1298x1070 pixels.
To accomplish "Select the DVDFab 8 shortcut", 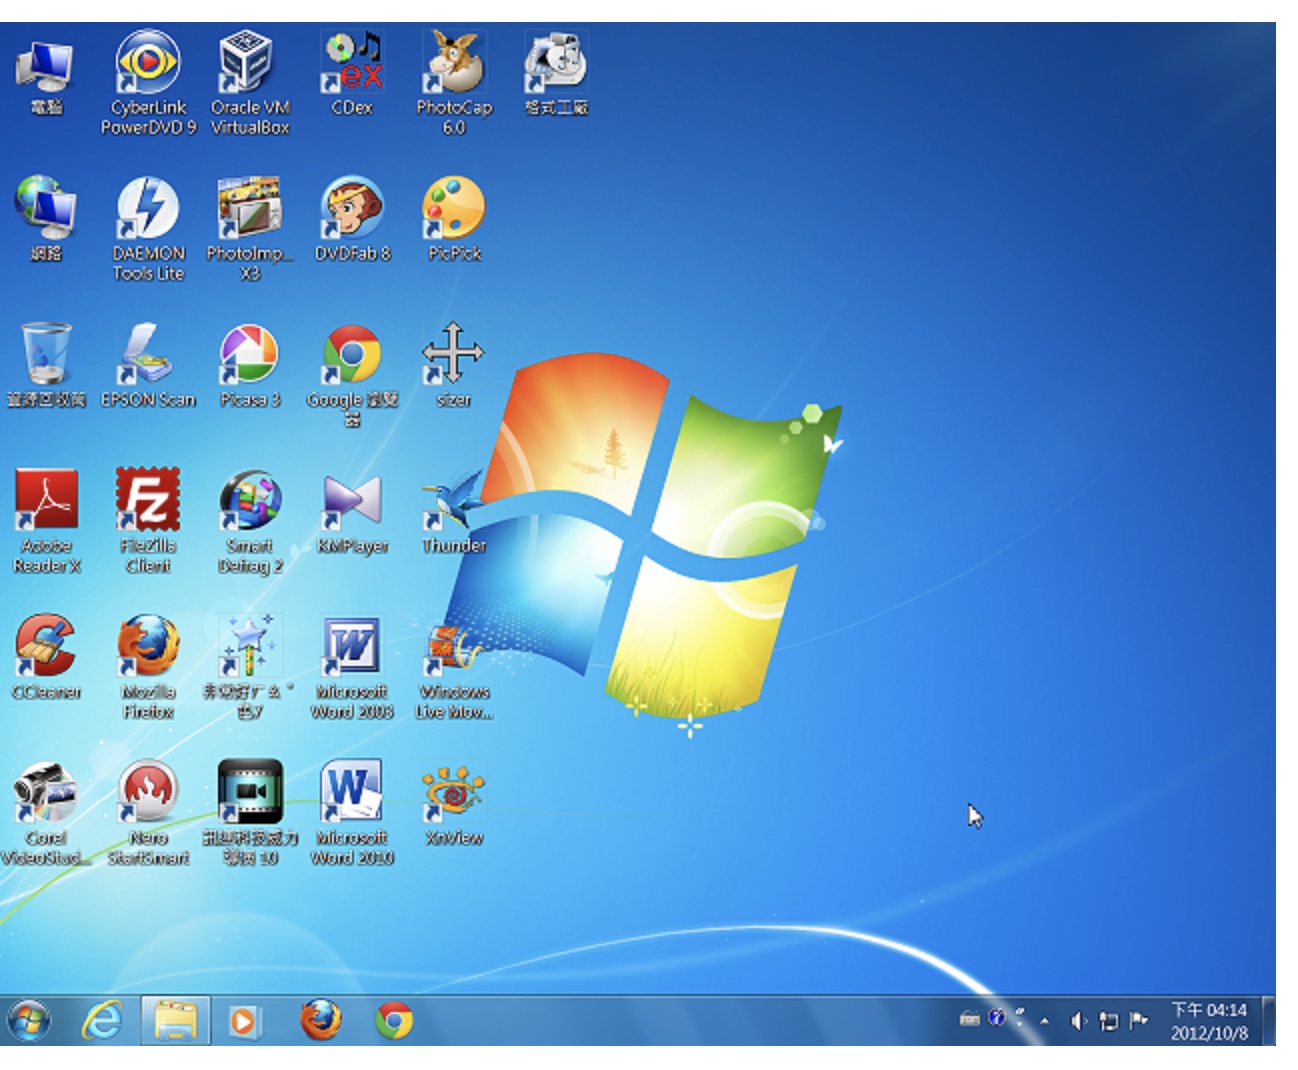I will pos(352,220).
